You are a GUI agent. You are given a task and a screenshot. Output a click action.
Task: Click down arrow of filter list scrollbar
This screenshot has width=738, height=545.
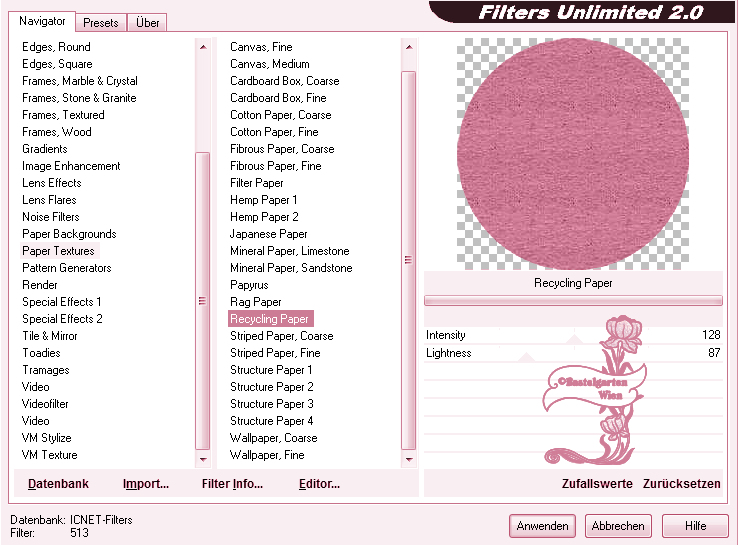(x=409, y=459)
